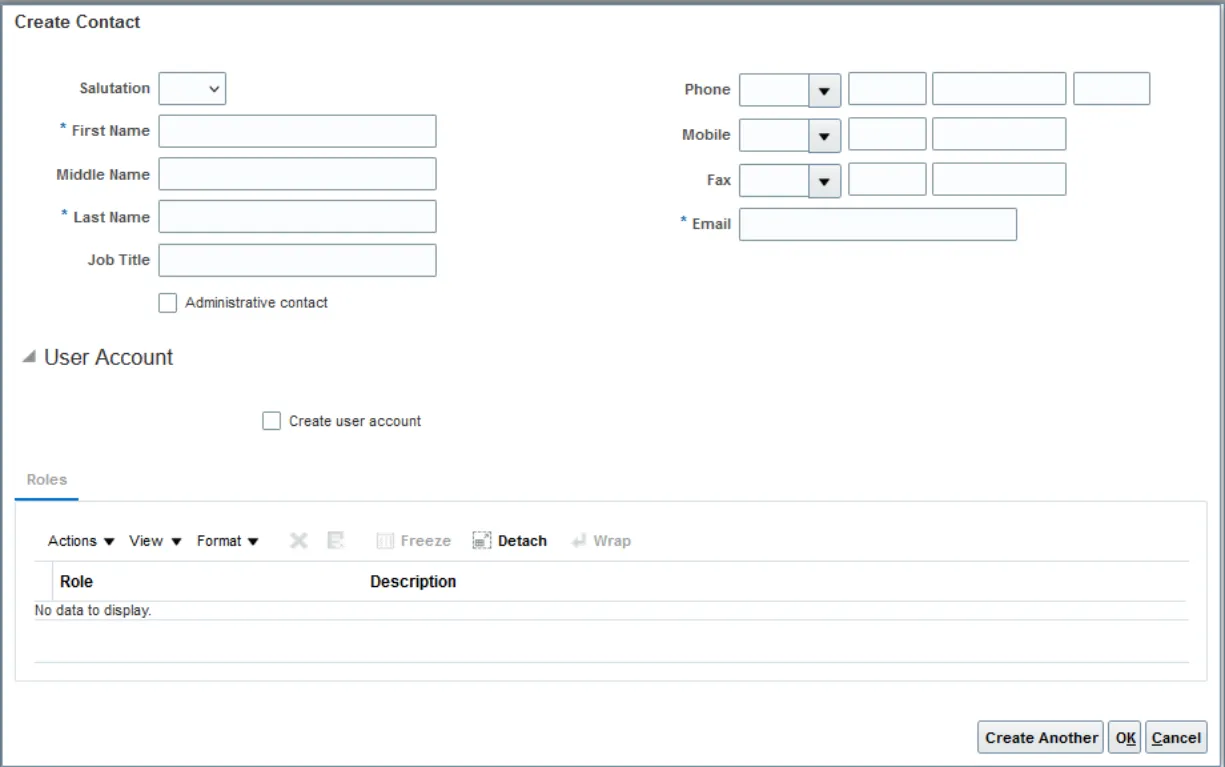The width and height of the screenshot is (1225, 767).
Task: Open the Actions menu
Action: tap(81, 541)
